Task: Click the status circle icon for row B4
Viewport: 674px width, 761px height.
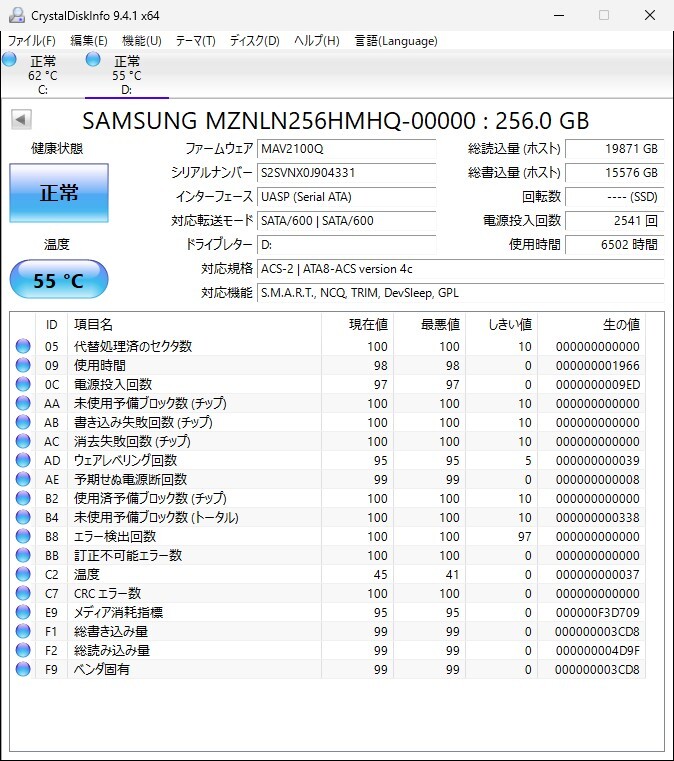Action: click(23, 517)
